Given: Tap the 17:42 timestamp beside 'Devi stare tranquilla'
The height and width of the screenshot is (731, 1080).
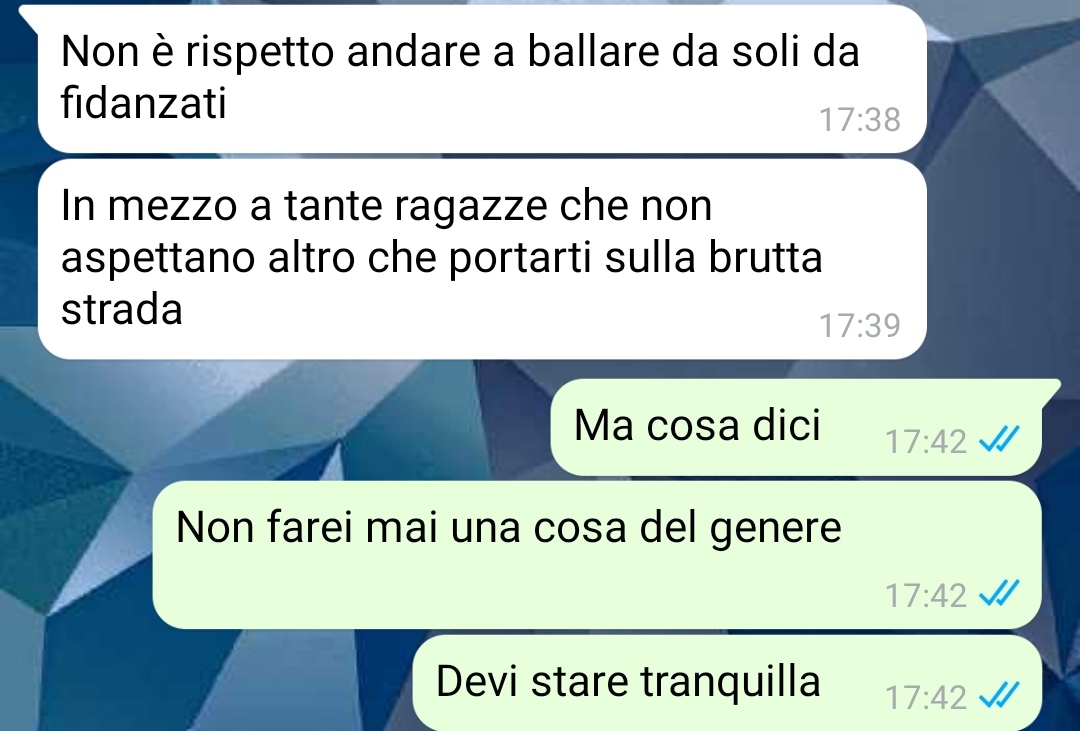Looking at the screenshot, I should (926, 697).
